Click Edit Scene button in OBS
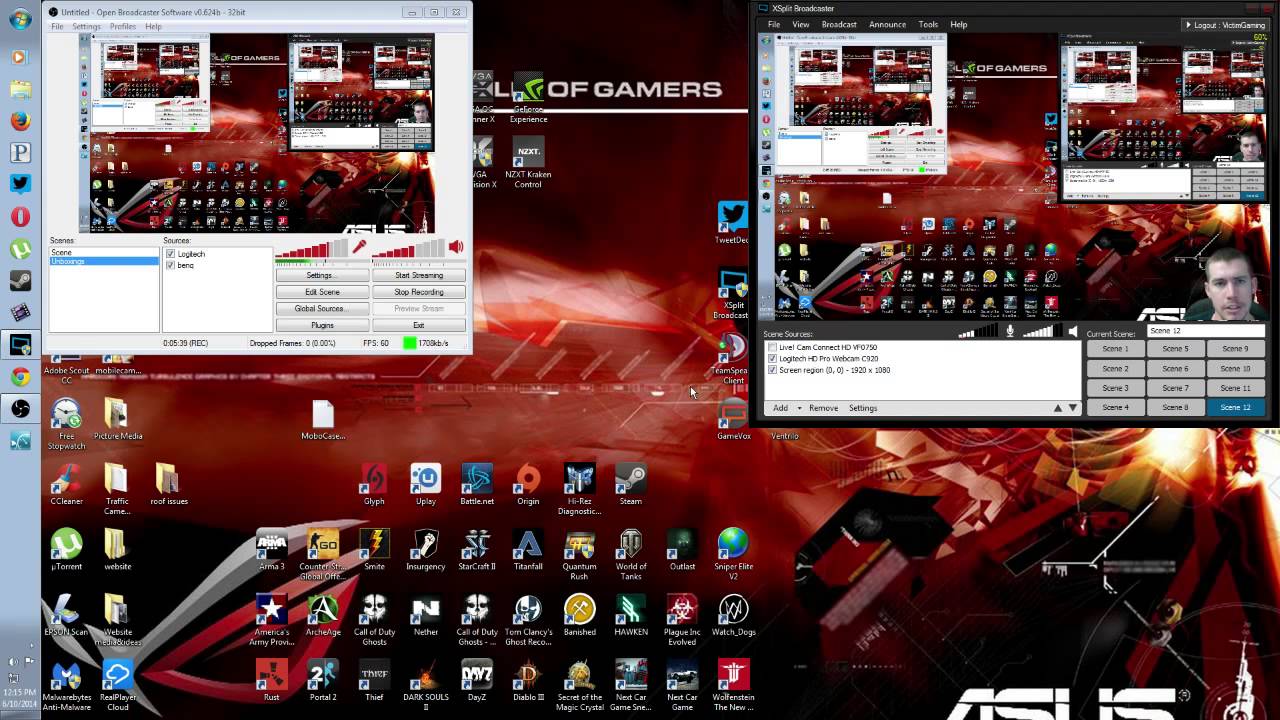The height and width of the screenshot is (720, 1280). pos(322,292)
